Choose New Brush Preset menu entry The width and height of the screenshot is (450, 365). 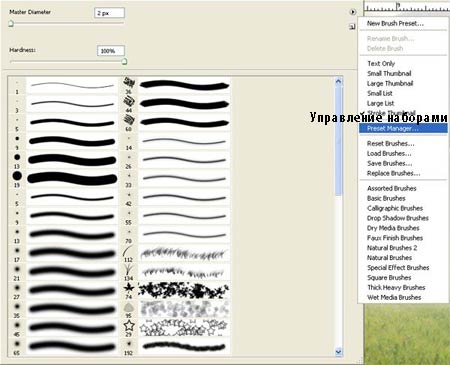tap(395, 23)
